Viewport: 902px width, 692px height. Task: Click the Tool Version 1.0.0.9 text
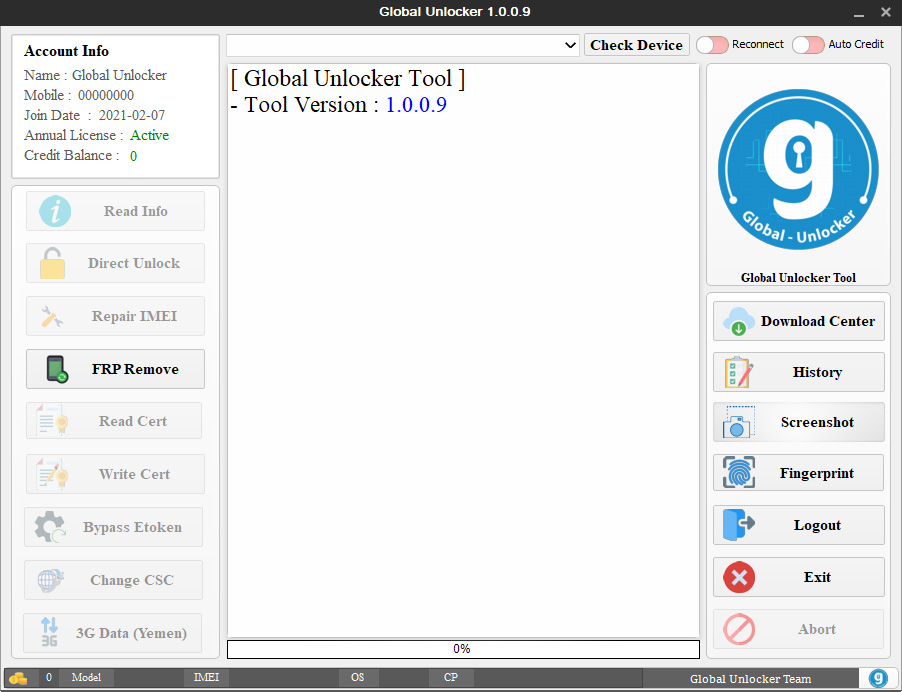[x=339, y=105]
